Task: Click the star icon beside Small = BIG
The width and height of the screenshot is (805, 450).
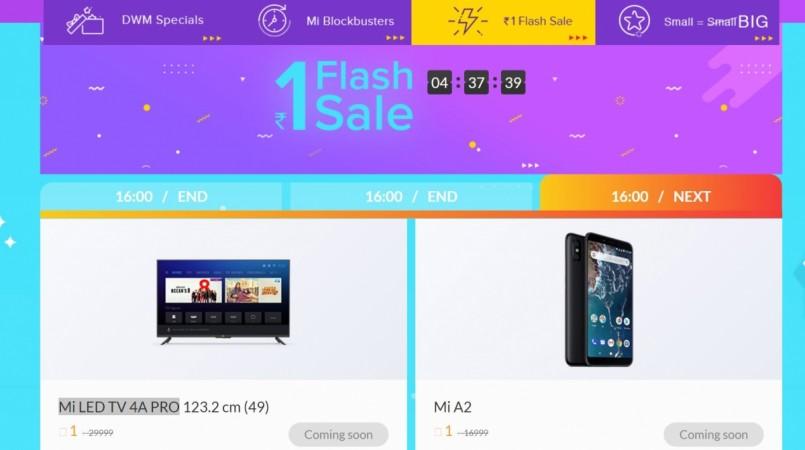Action: [634, 21]
